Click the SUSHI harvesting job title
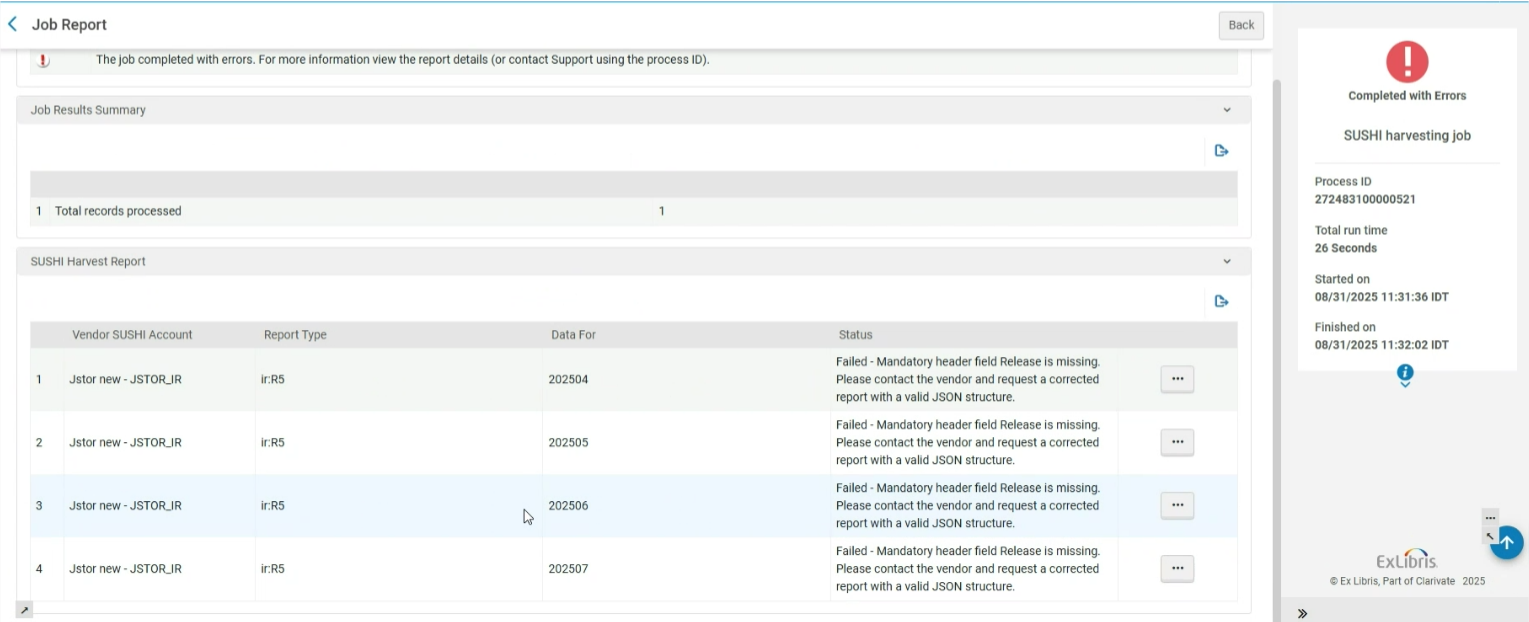This screenshot has width=1529, height=622. pos(1407,136)
